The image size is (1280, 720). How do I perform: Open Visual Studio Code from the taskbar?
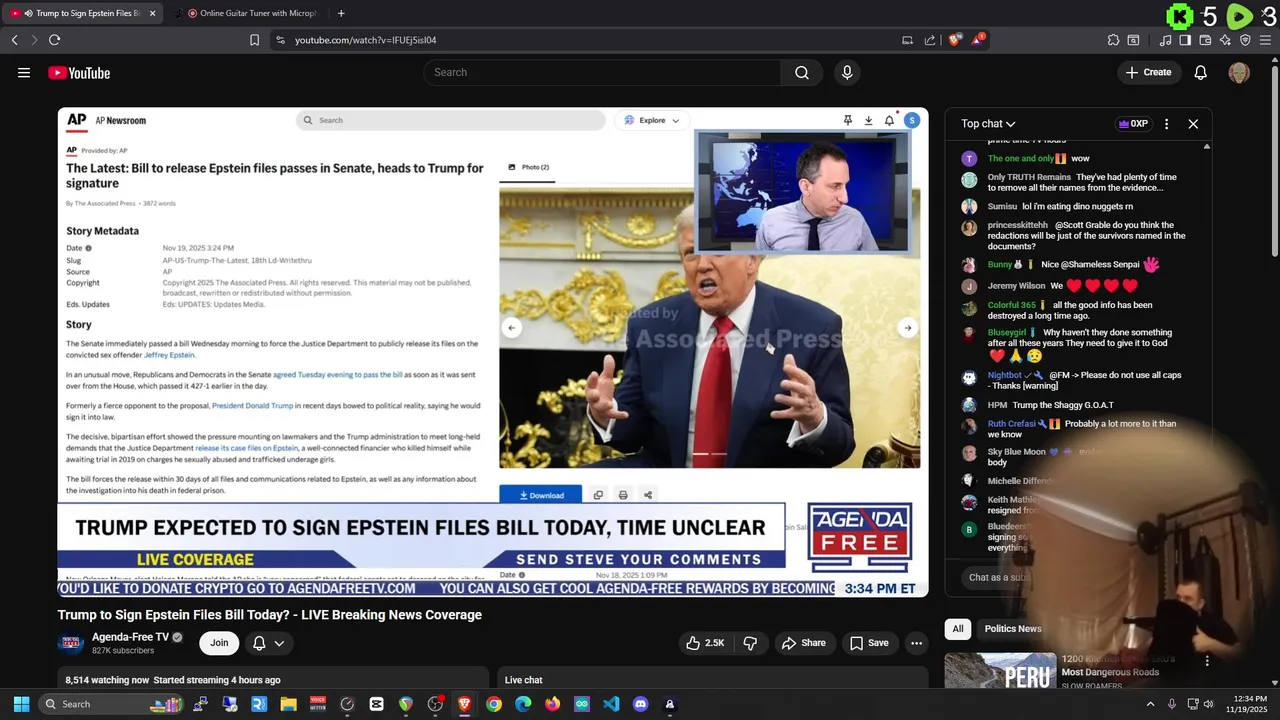coord(611,704)
